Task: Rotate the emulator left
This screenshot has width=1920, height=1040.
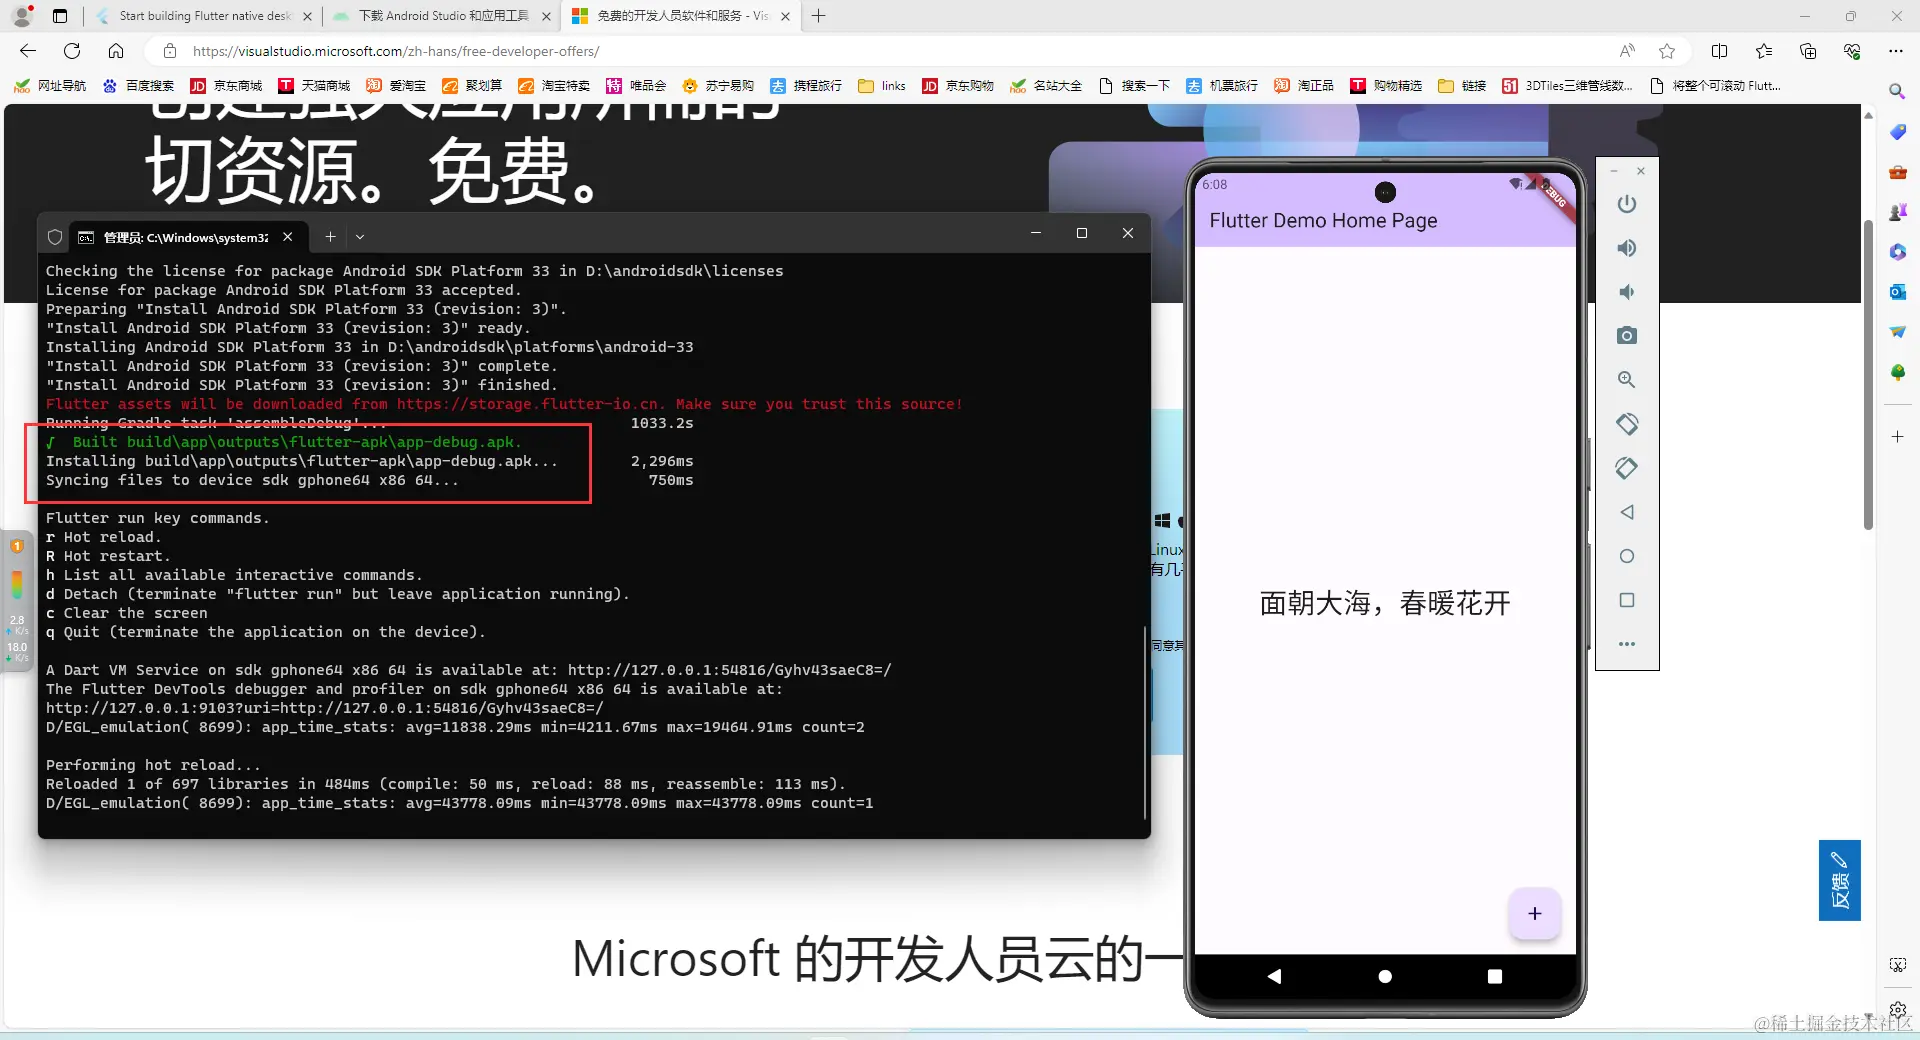Action: point(1627,424)
